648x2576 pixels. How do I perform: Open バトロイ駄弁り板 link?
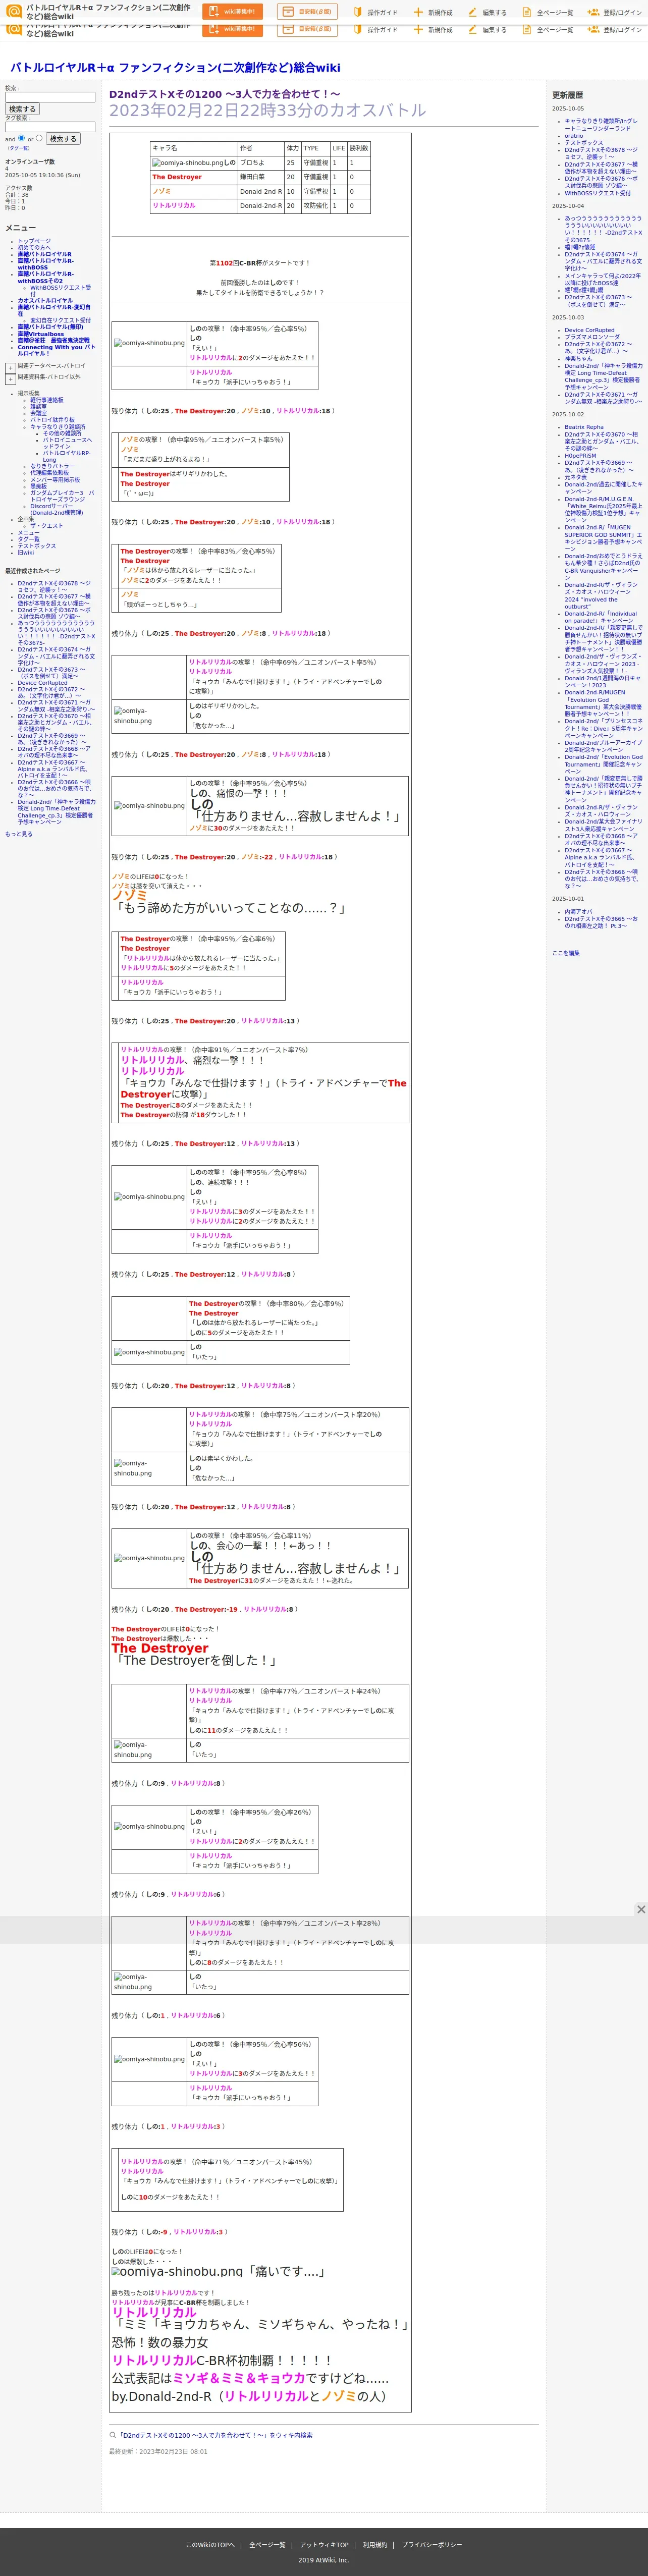tap(52, 420)
